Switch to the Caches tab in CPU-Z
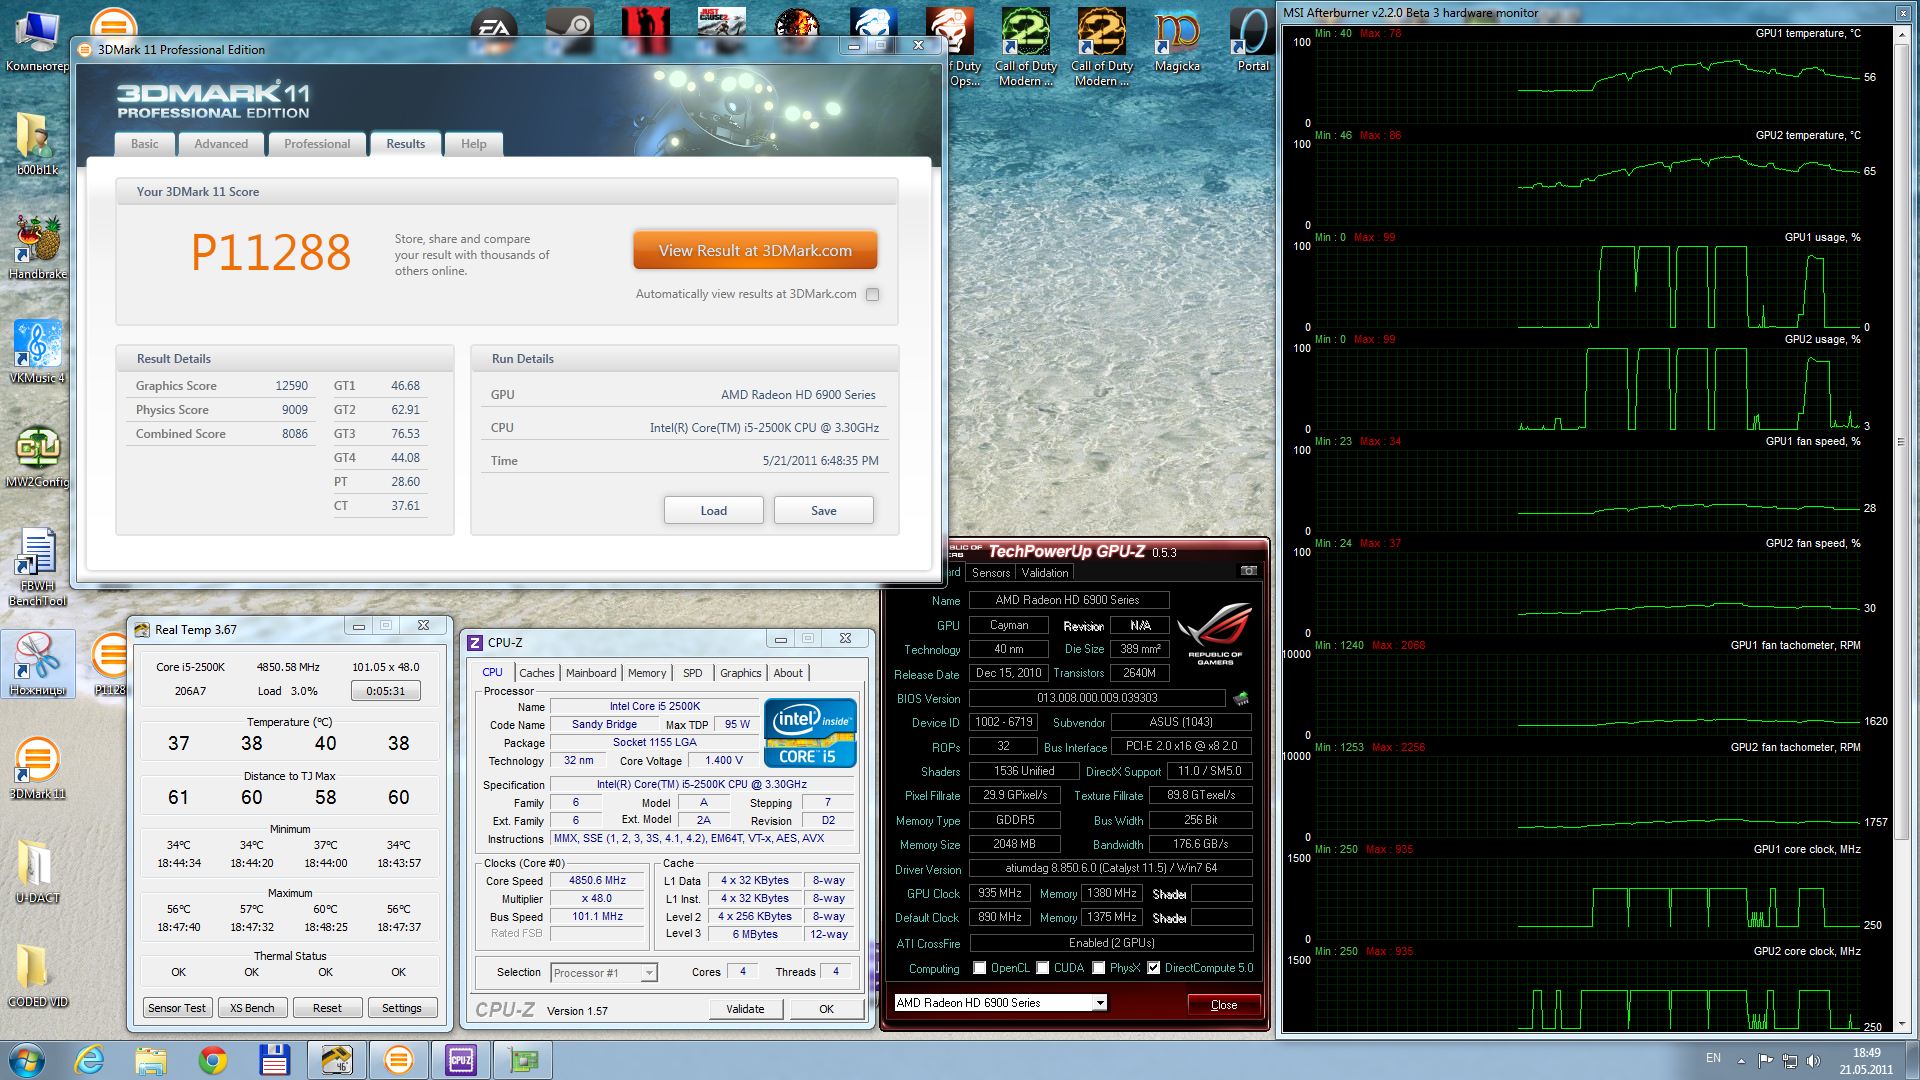The width and height of the screenshot is (1920, 1080). [537, 673]
